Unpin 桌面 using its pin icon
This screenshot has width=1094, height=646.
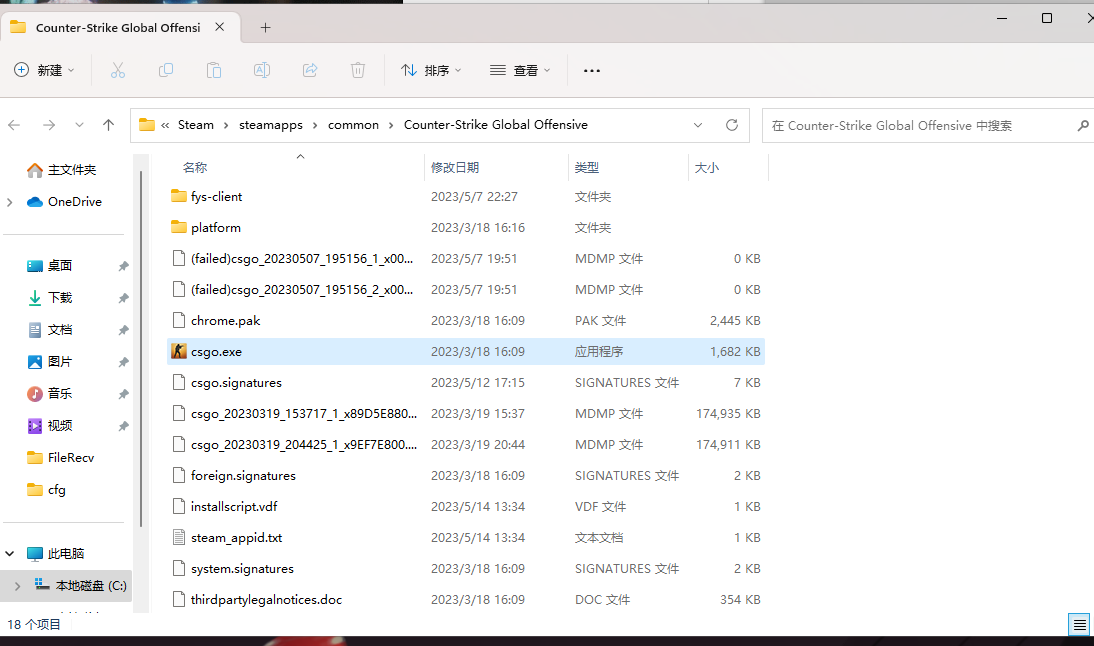point(123,266)
